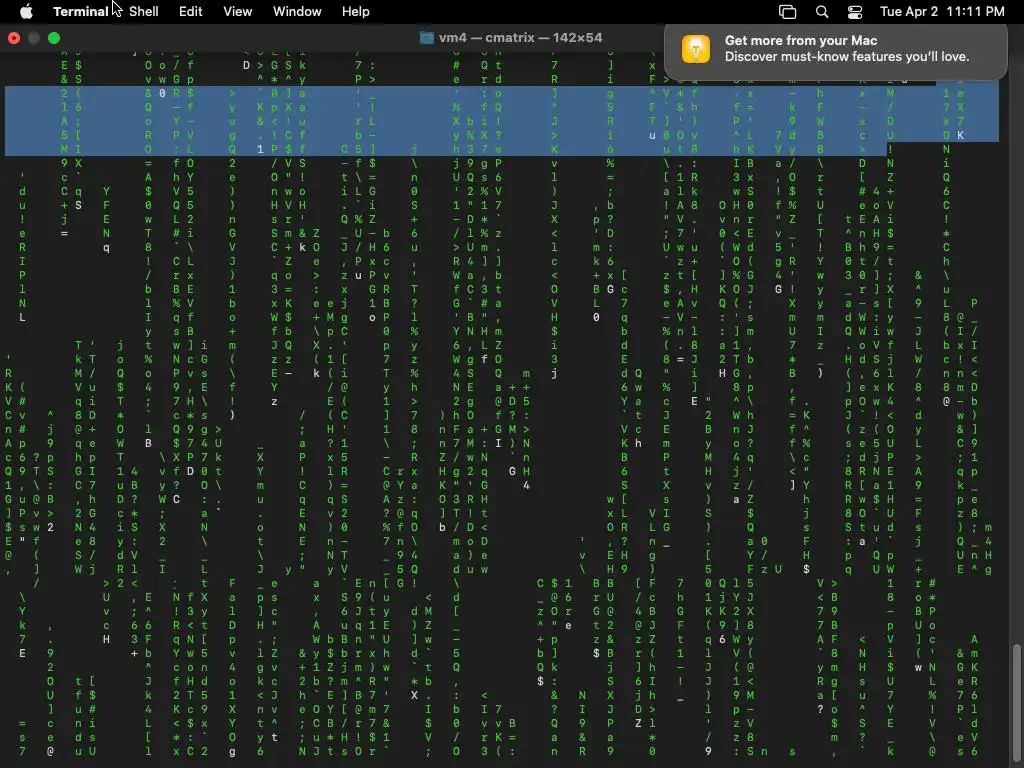Open the Window menu
This screenshot has height=768, width=1024.
[x=297, y=11]
